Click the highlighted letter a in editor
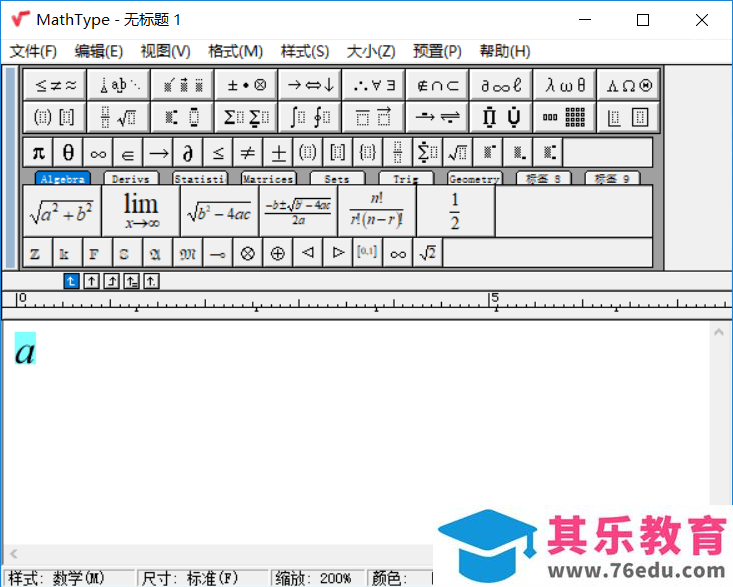 [x=25, y=349]
